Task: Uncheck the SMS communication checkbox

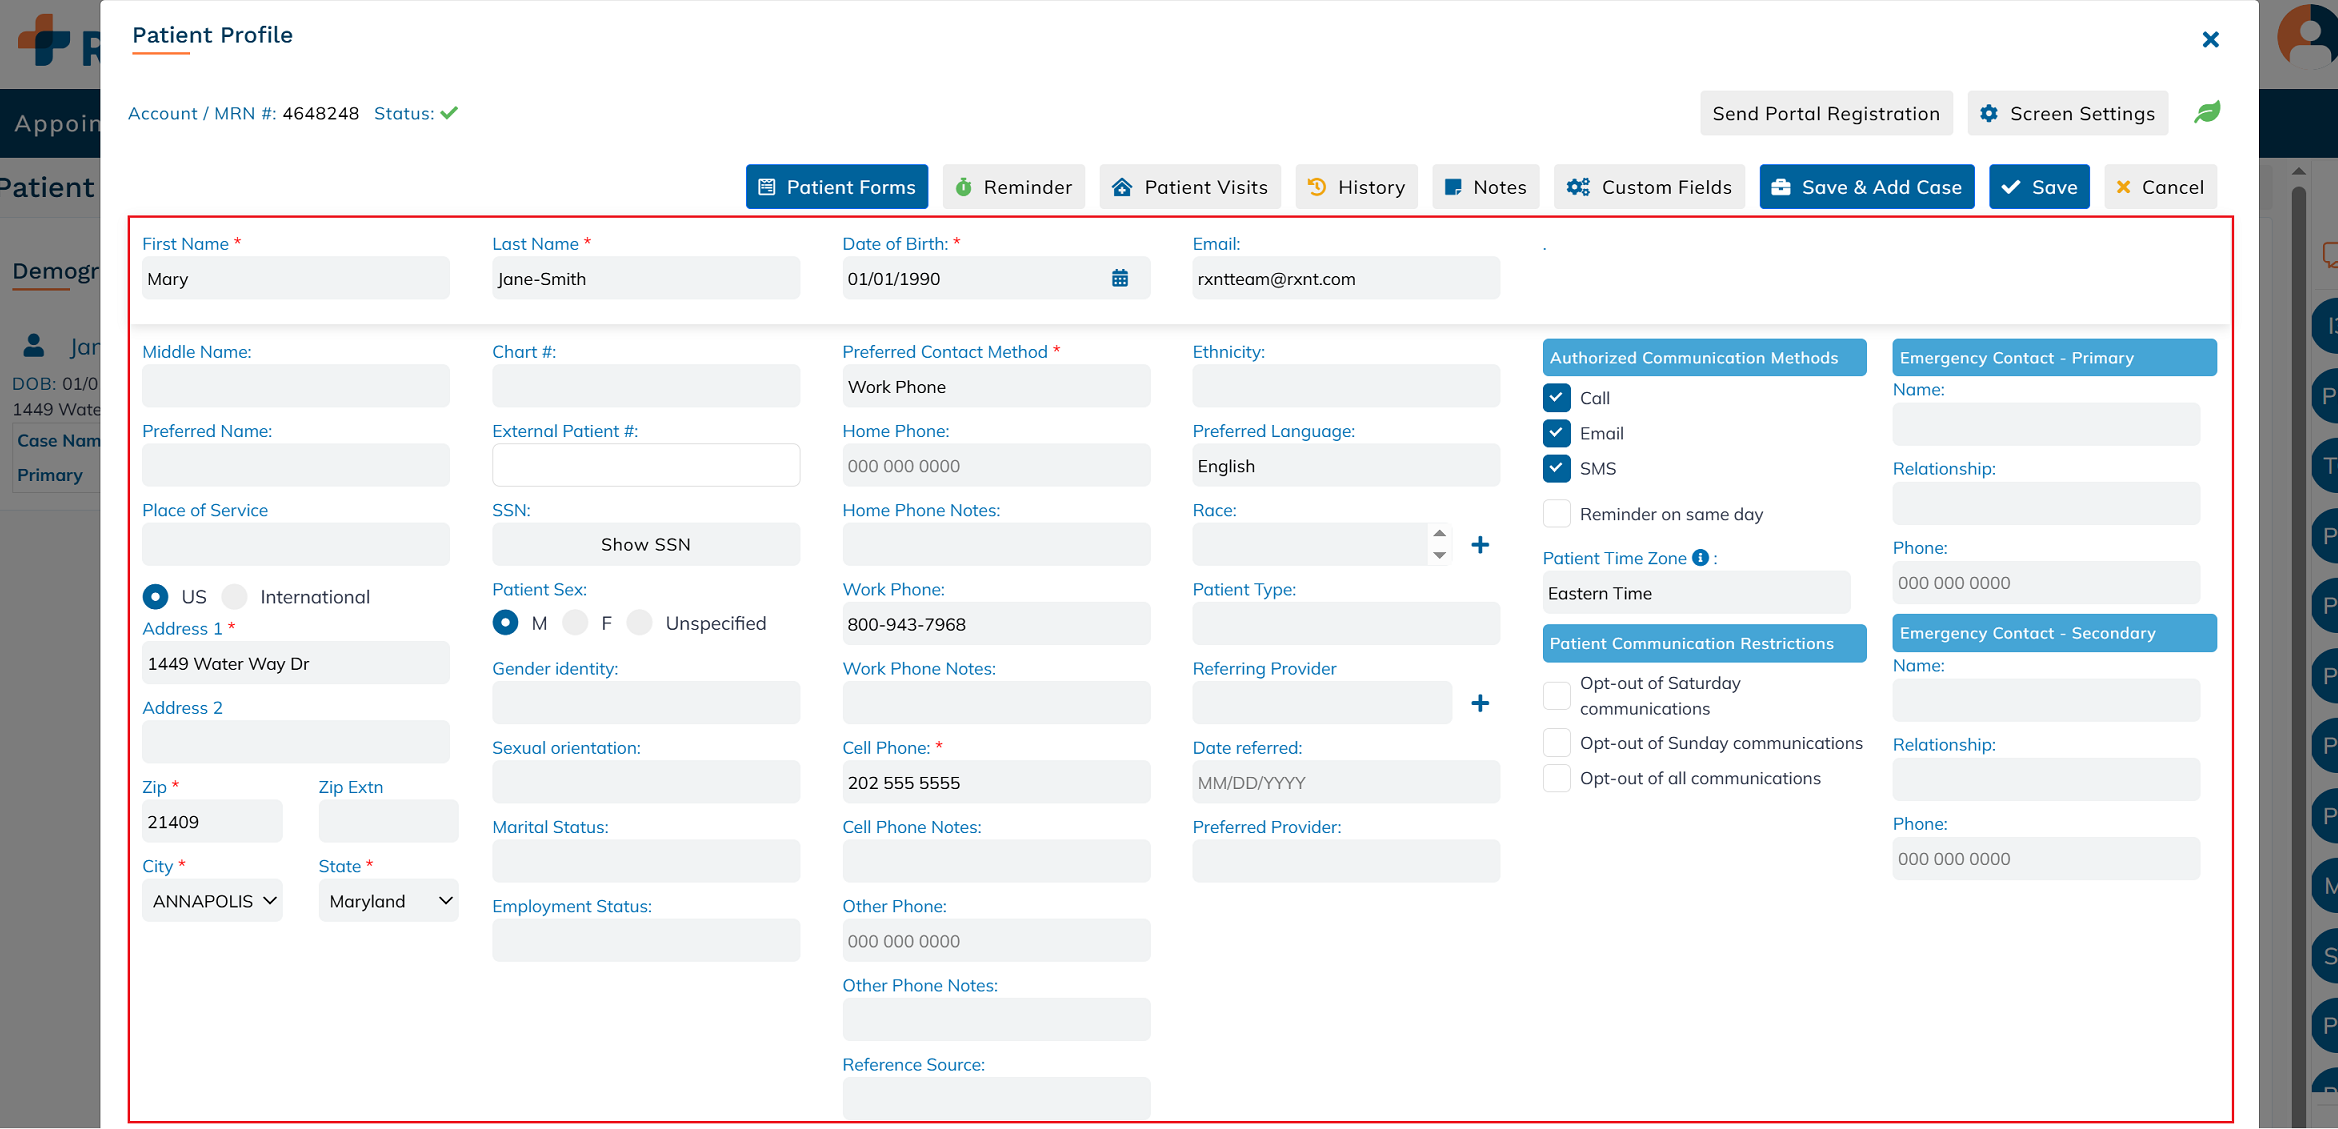Action: (x=1556, y=468)
